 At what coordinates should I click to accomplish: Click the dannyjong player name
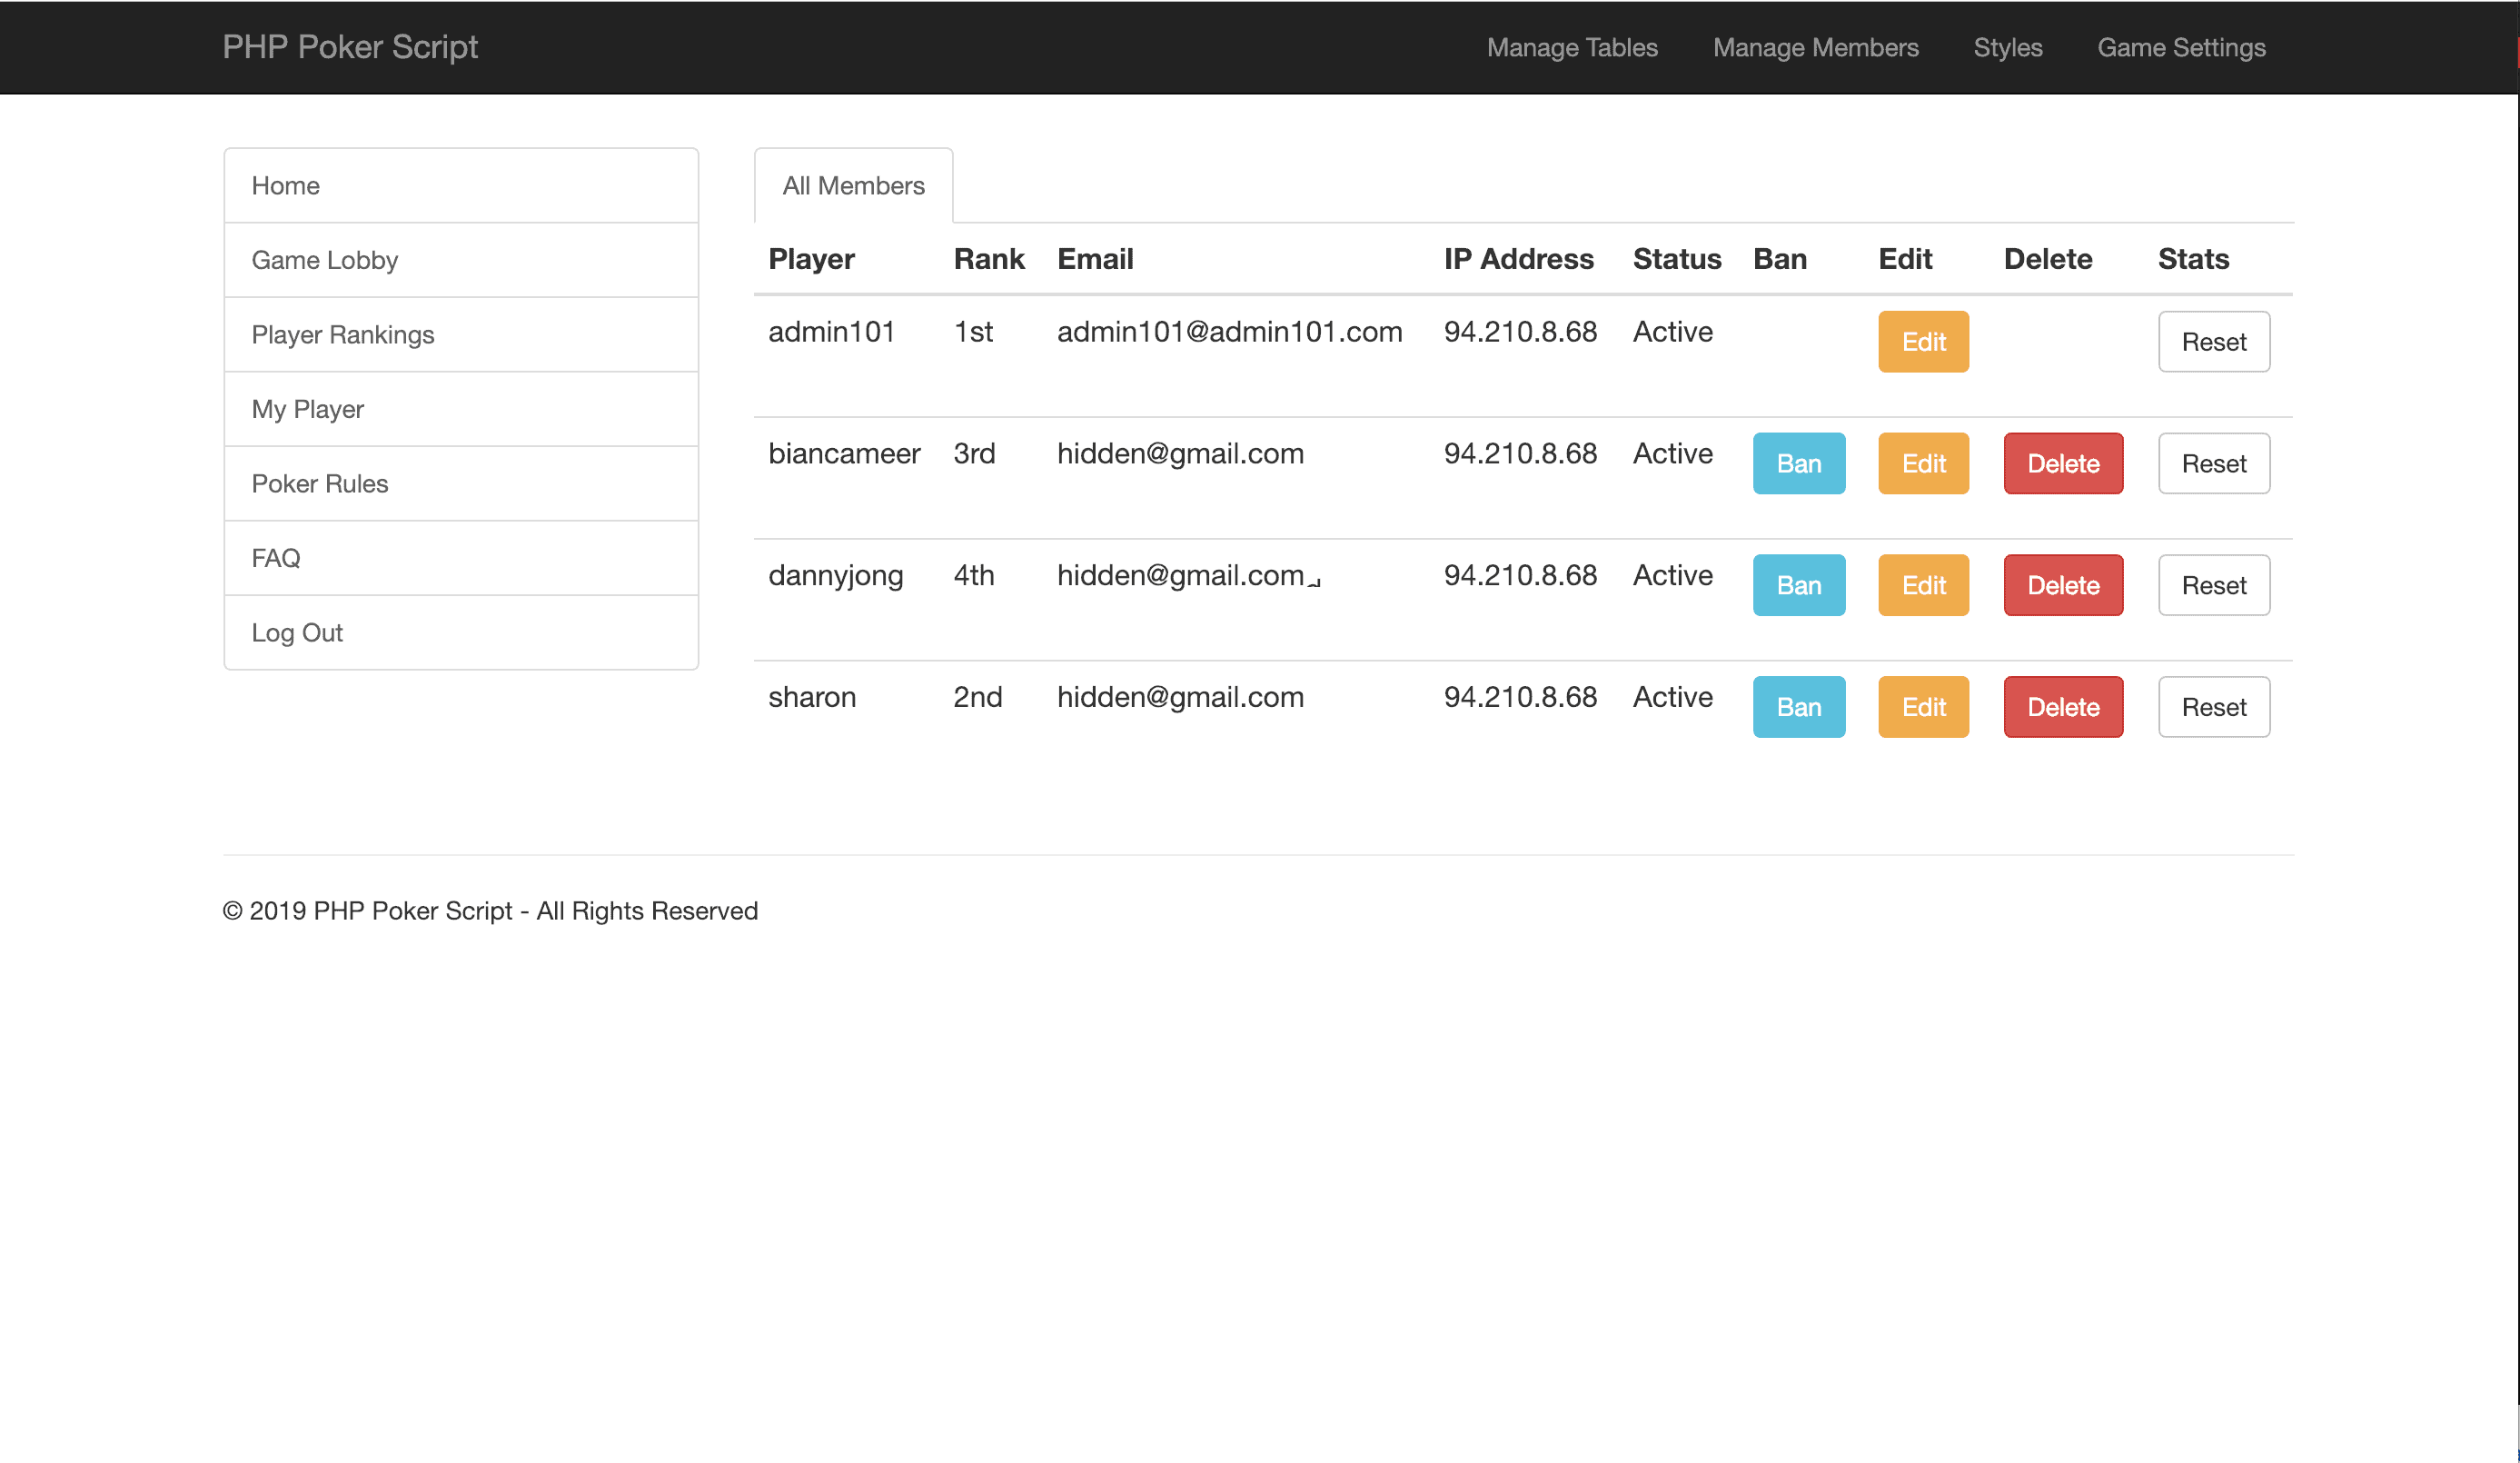pos(835,576)
